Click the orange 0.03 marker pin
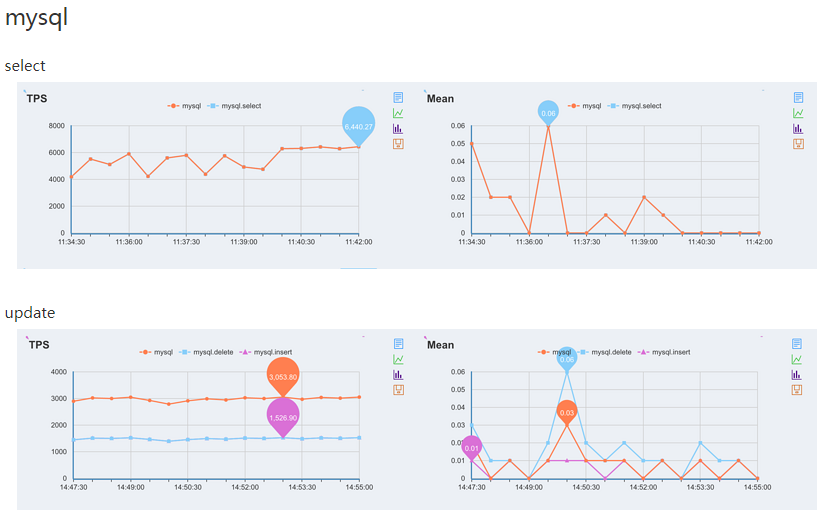 (x=567, y=412)
